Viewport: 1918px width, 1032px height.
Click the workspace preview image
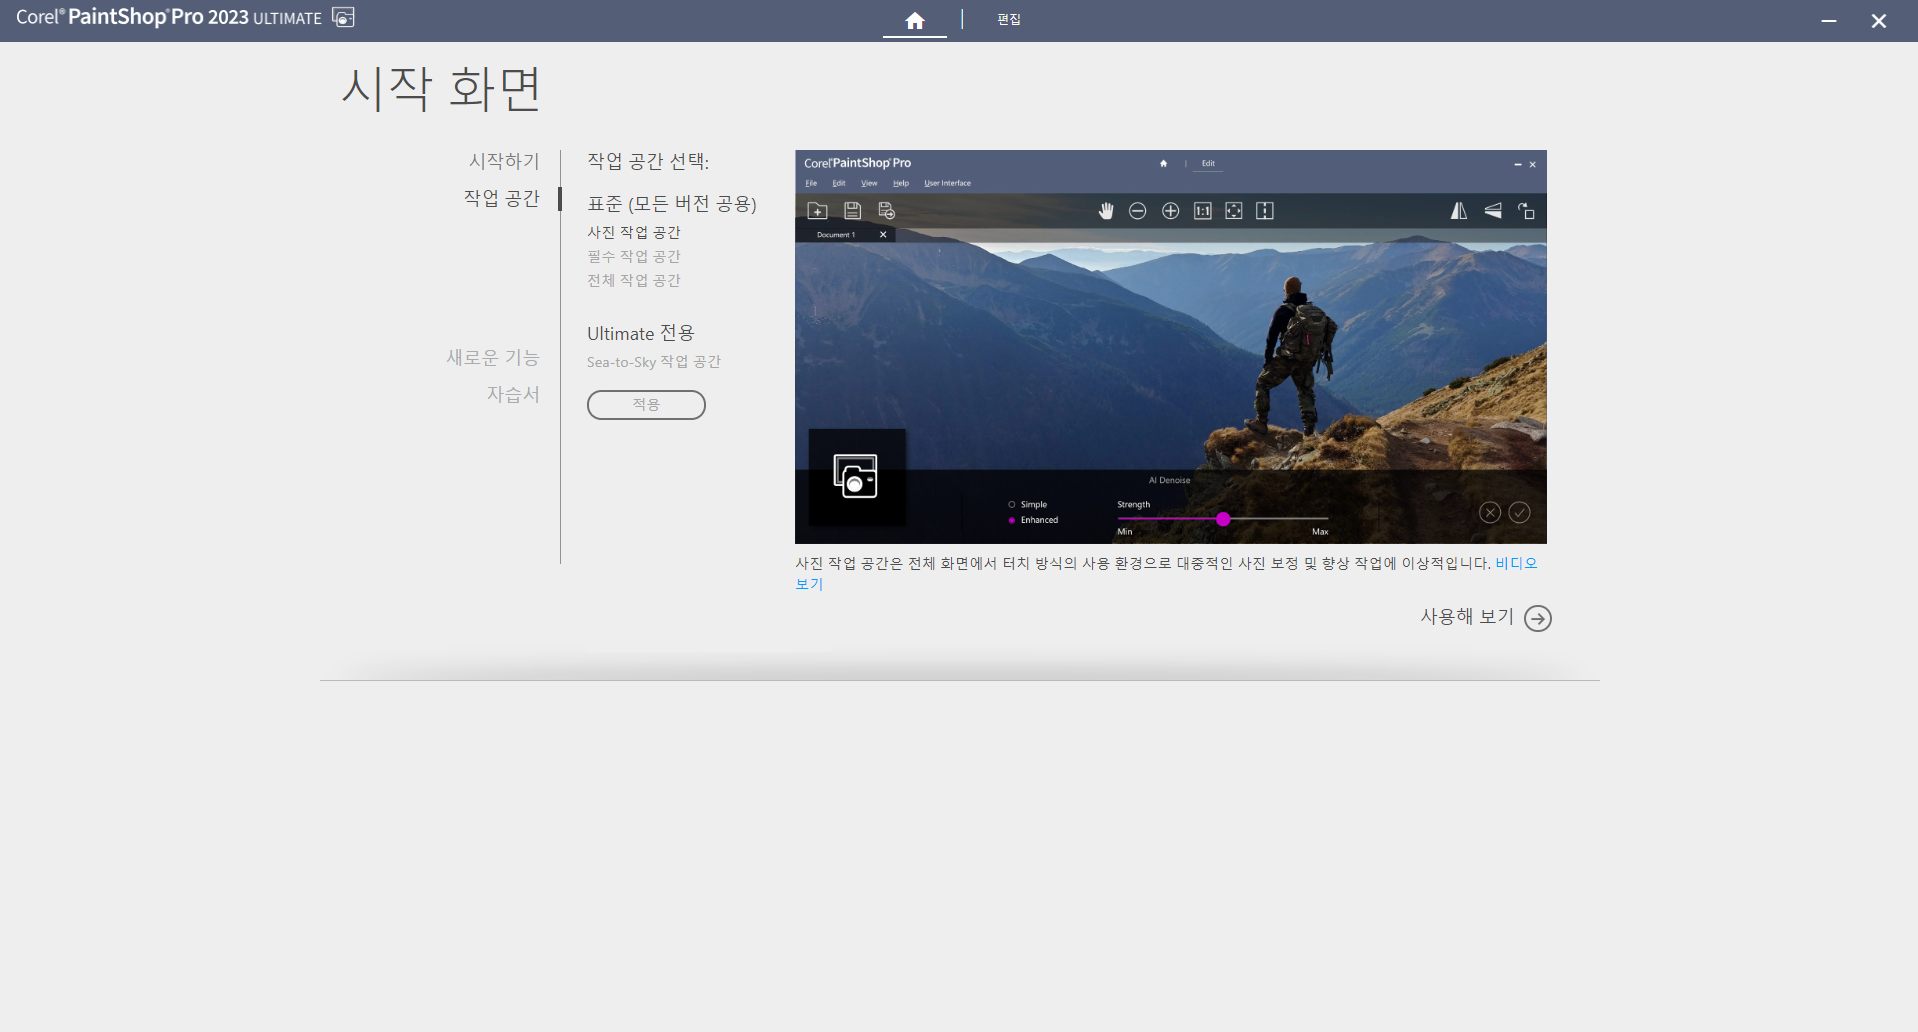(1170, 347)
